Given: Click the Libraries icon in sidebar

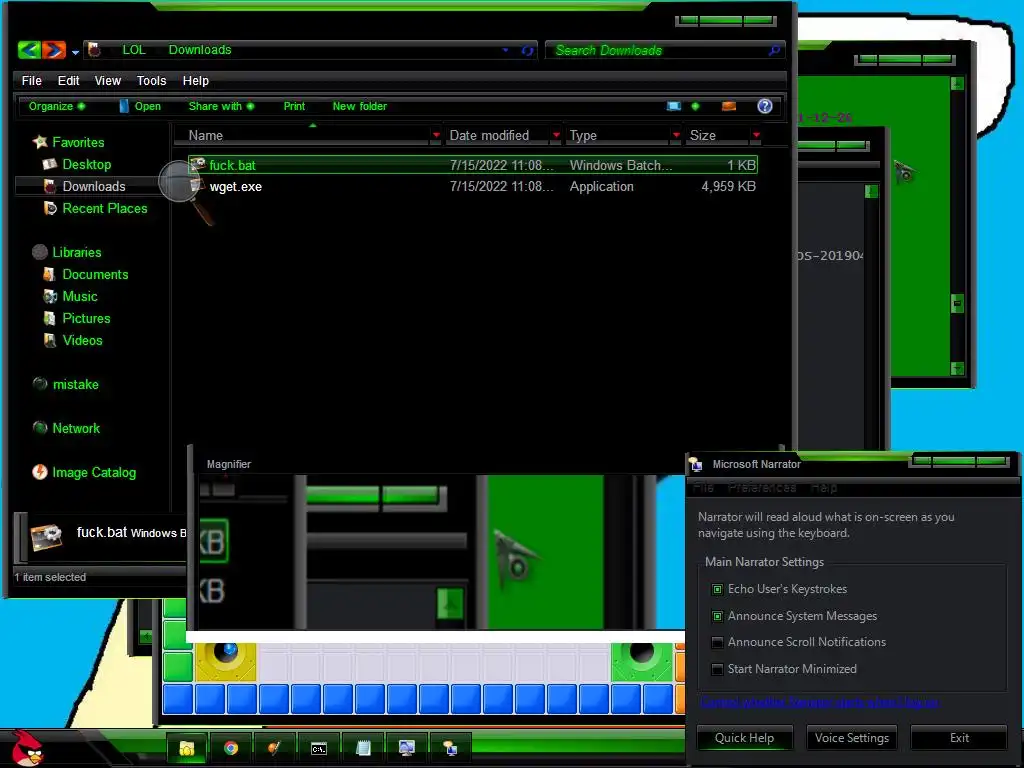Looking at the screenshot, I should click(40, 252).
